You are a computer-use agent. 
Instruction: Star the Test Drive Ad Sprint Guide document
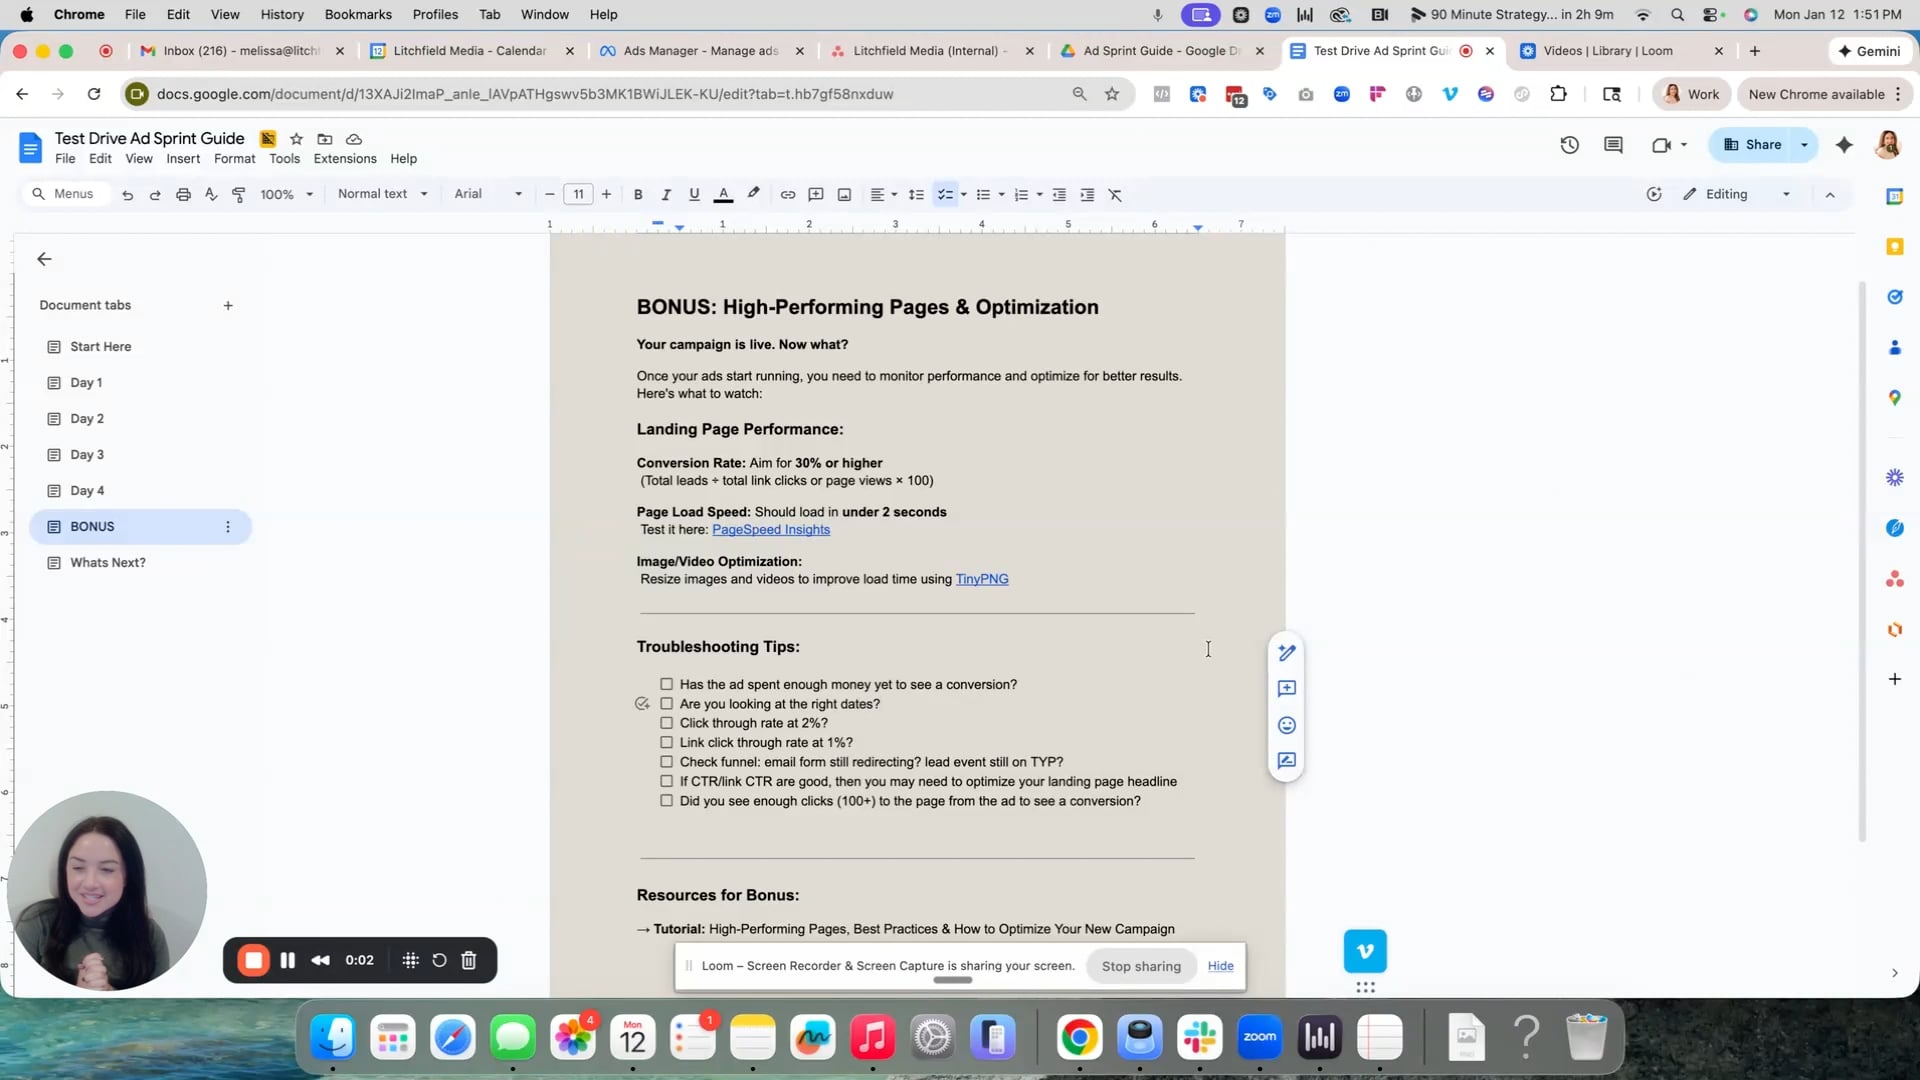(x=296, y=139)
